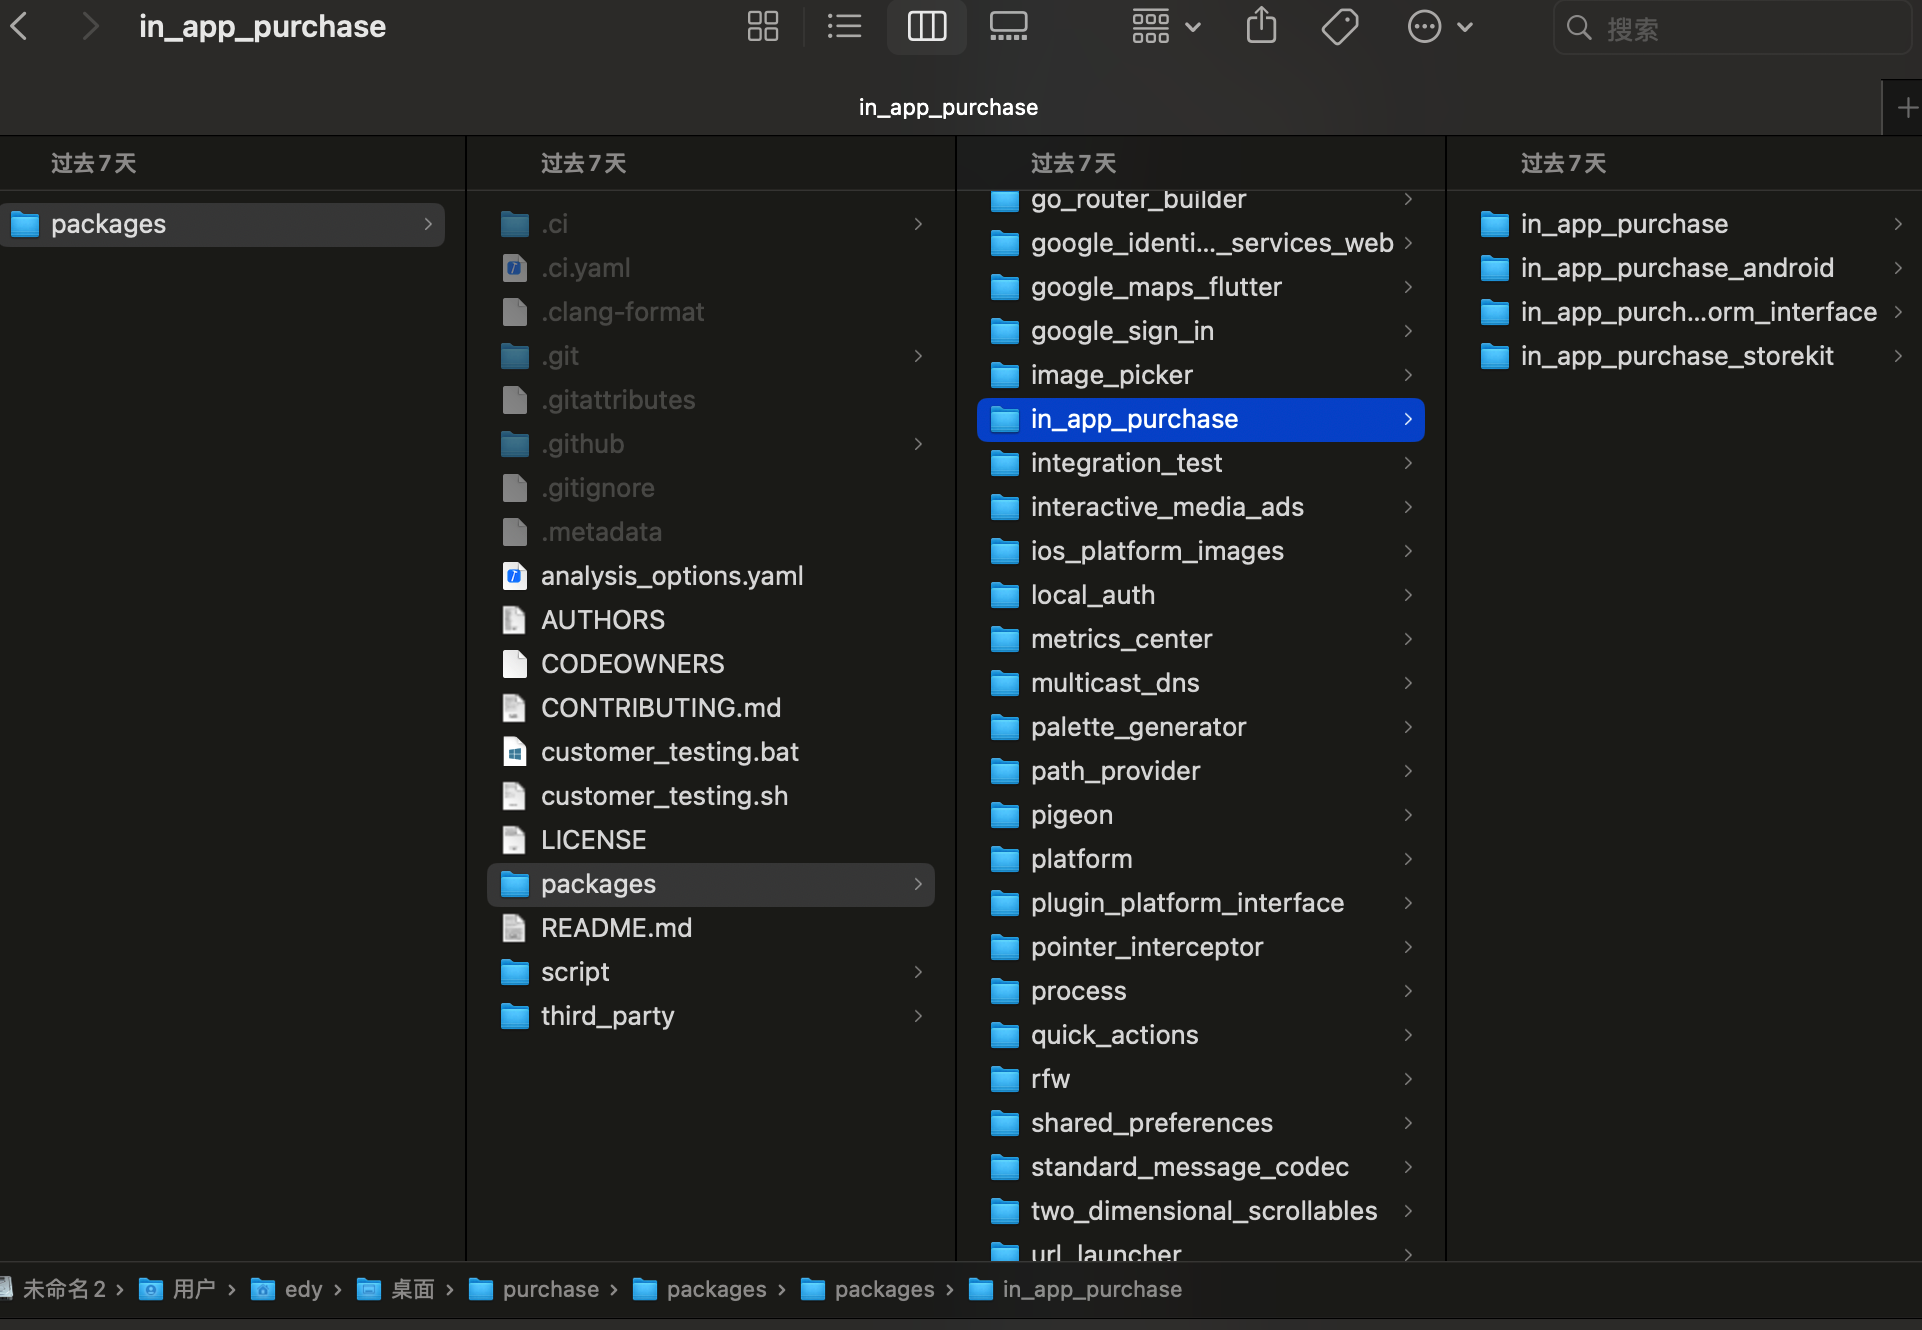Select the AUTHORS file
The height and width of the screenshot is (1330, 1922).
(711, 620)
